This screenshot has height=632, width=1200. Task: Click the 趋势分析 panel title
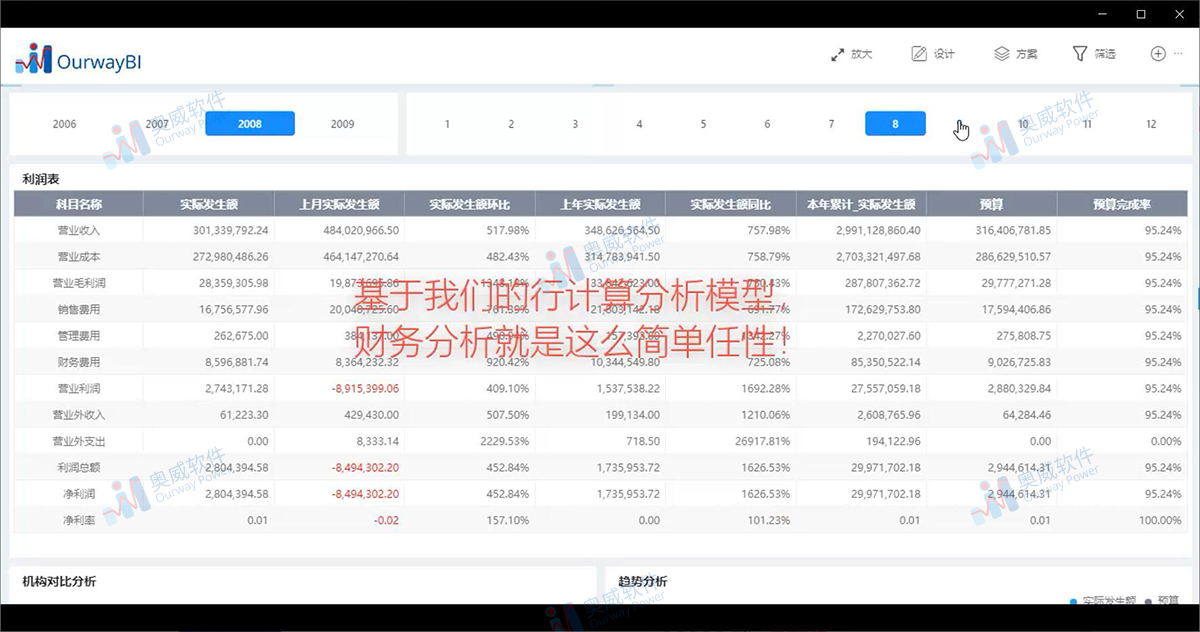click(x=643, y=581)
